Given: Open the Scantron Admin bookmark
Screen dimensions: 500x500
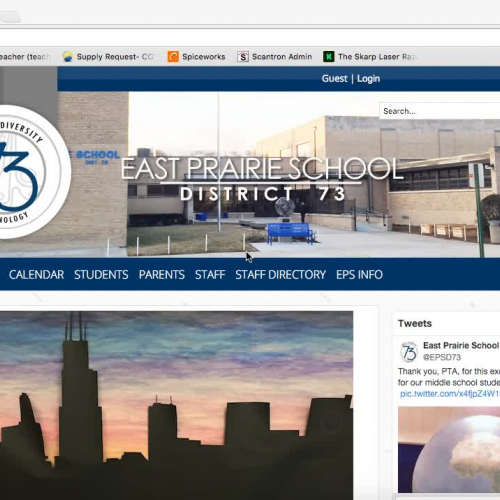Looking at the screenshot, I should [275, 57].
